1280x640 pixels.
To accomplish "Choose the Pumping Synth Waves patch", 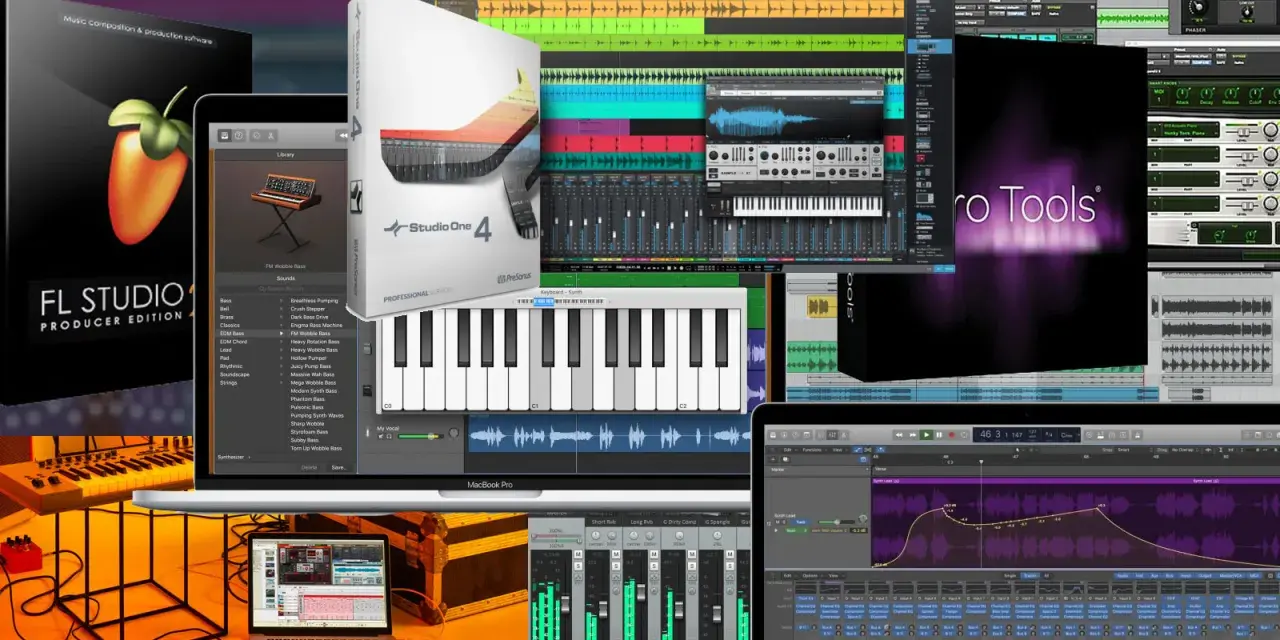I will [x=317, y=415].
